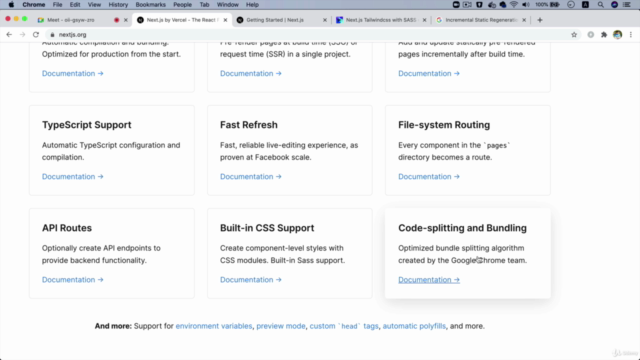This screenshot has height=360, width=640.
Task: Switch to the Incremental Static Regeneration tab
Action: (x=481, y=20)
